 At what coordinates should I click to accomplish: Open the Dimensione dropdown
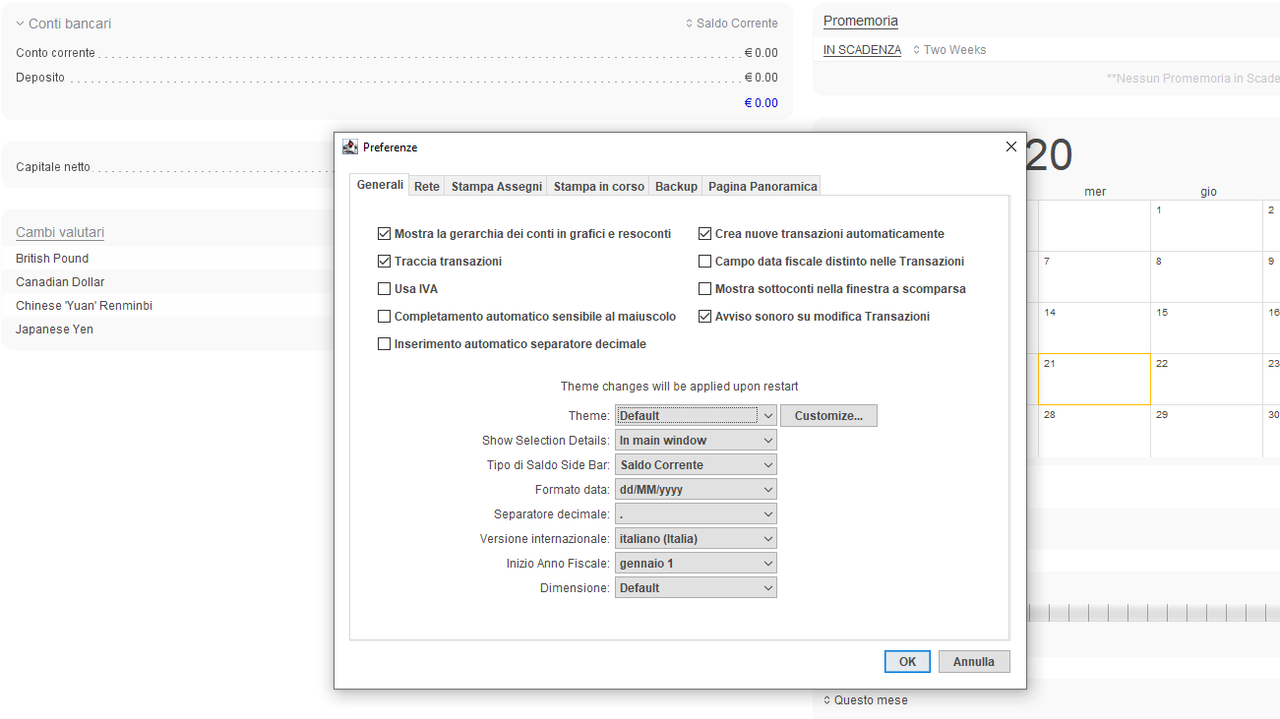click(696, 588)
